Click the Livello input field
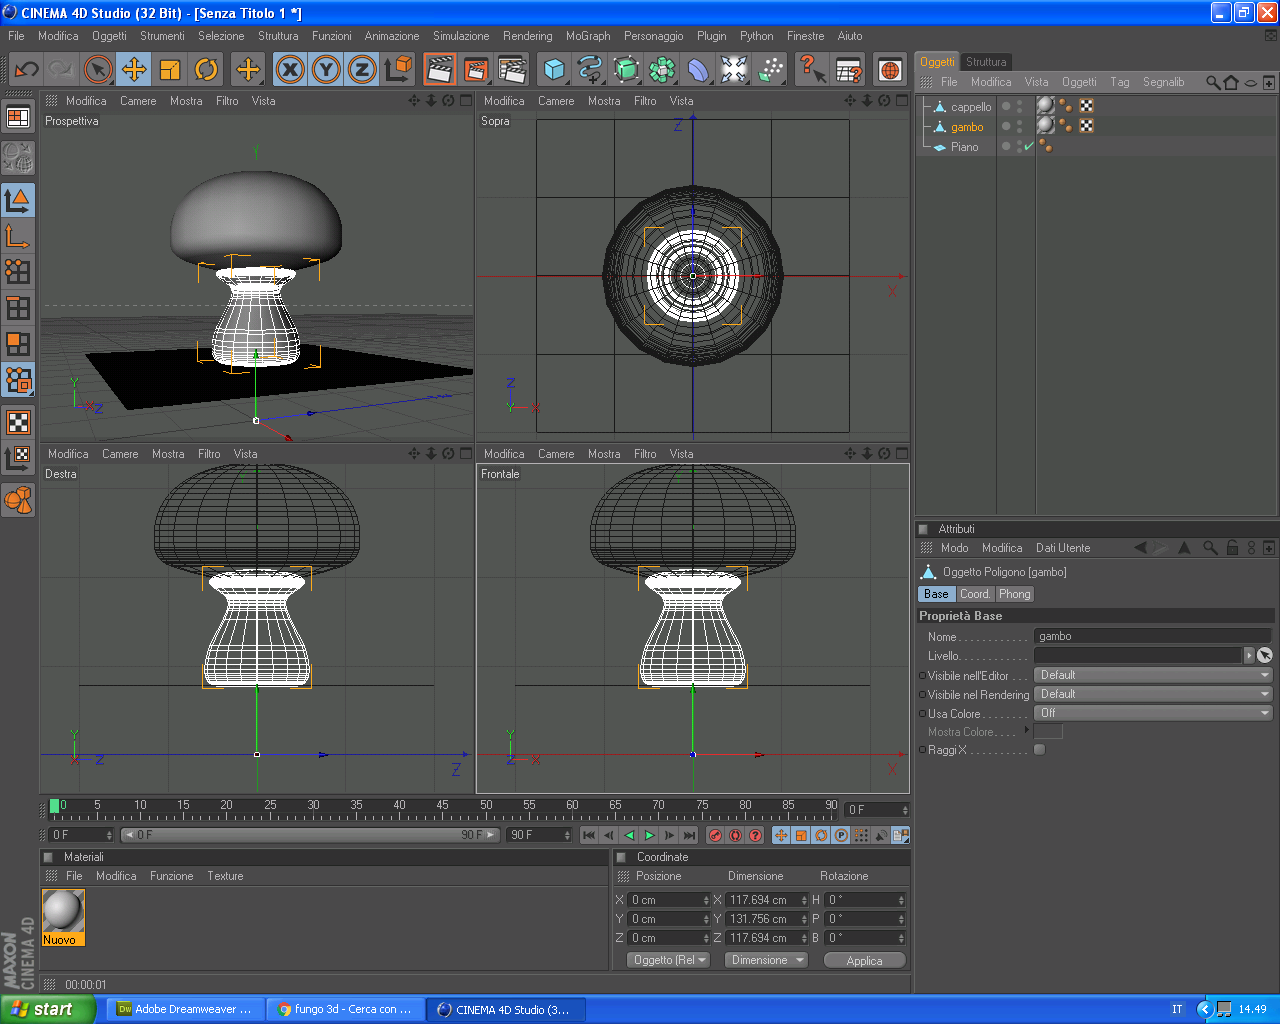This screenshot has width=1280, height=1024. 1138,655
